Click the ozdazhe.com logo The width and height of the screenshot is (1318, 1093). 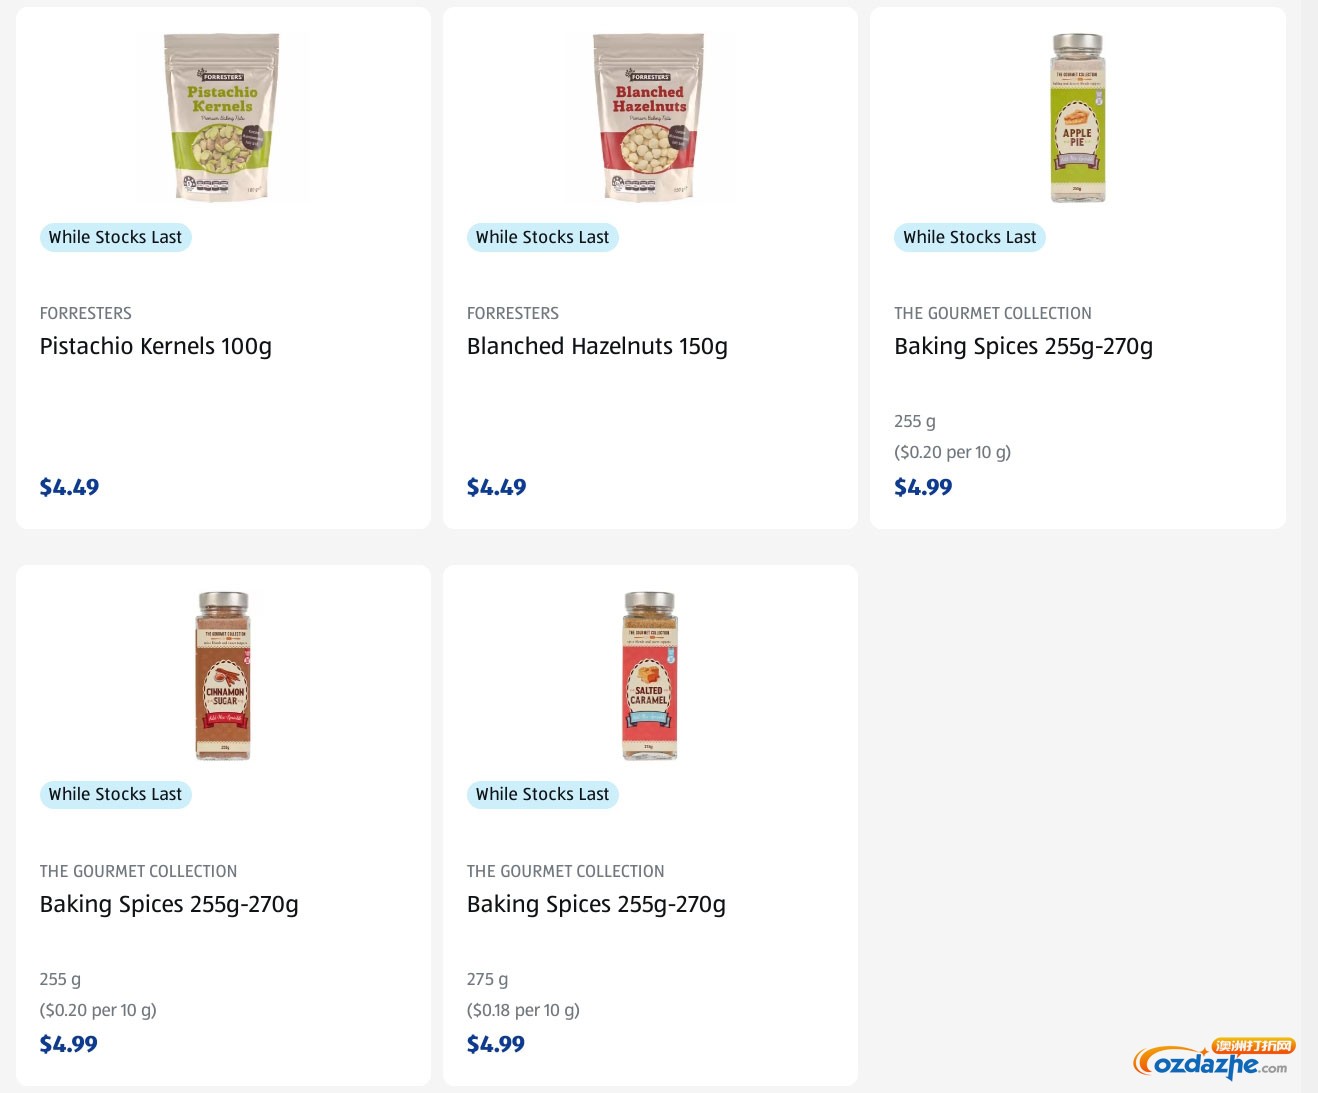1212,1060
